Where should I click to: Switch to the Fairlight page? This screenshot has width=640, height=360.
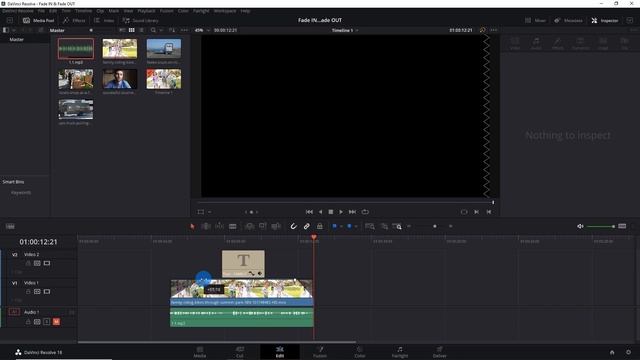pos(400,352)
